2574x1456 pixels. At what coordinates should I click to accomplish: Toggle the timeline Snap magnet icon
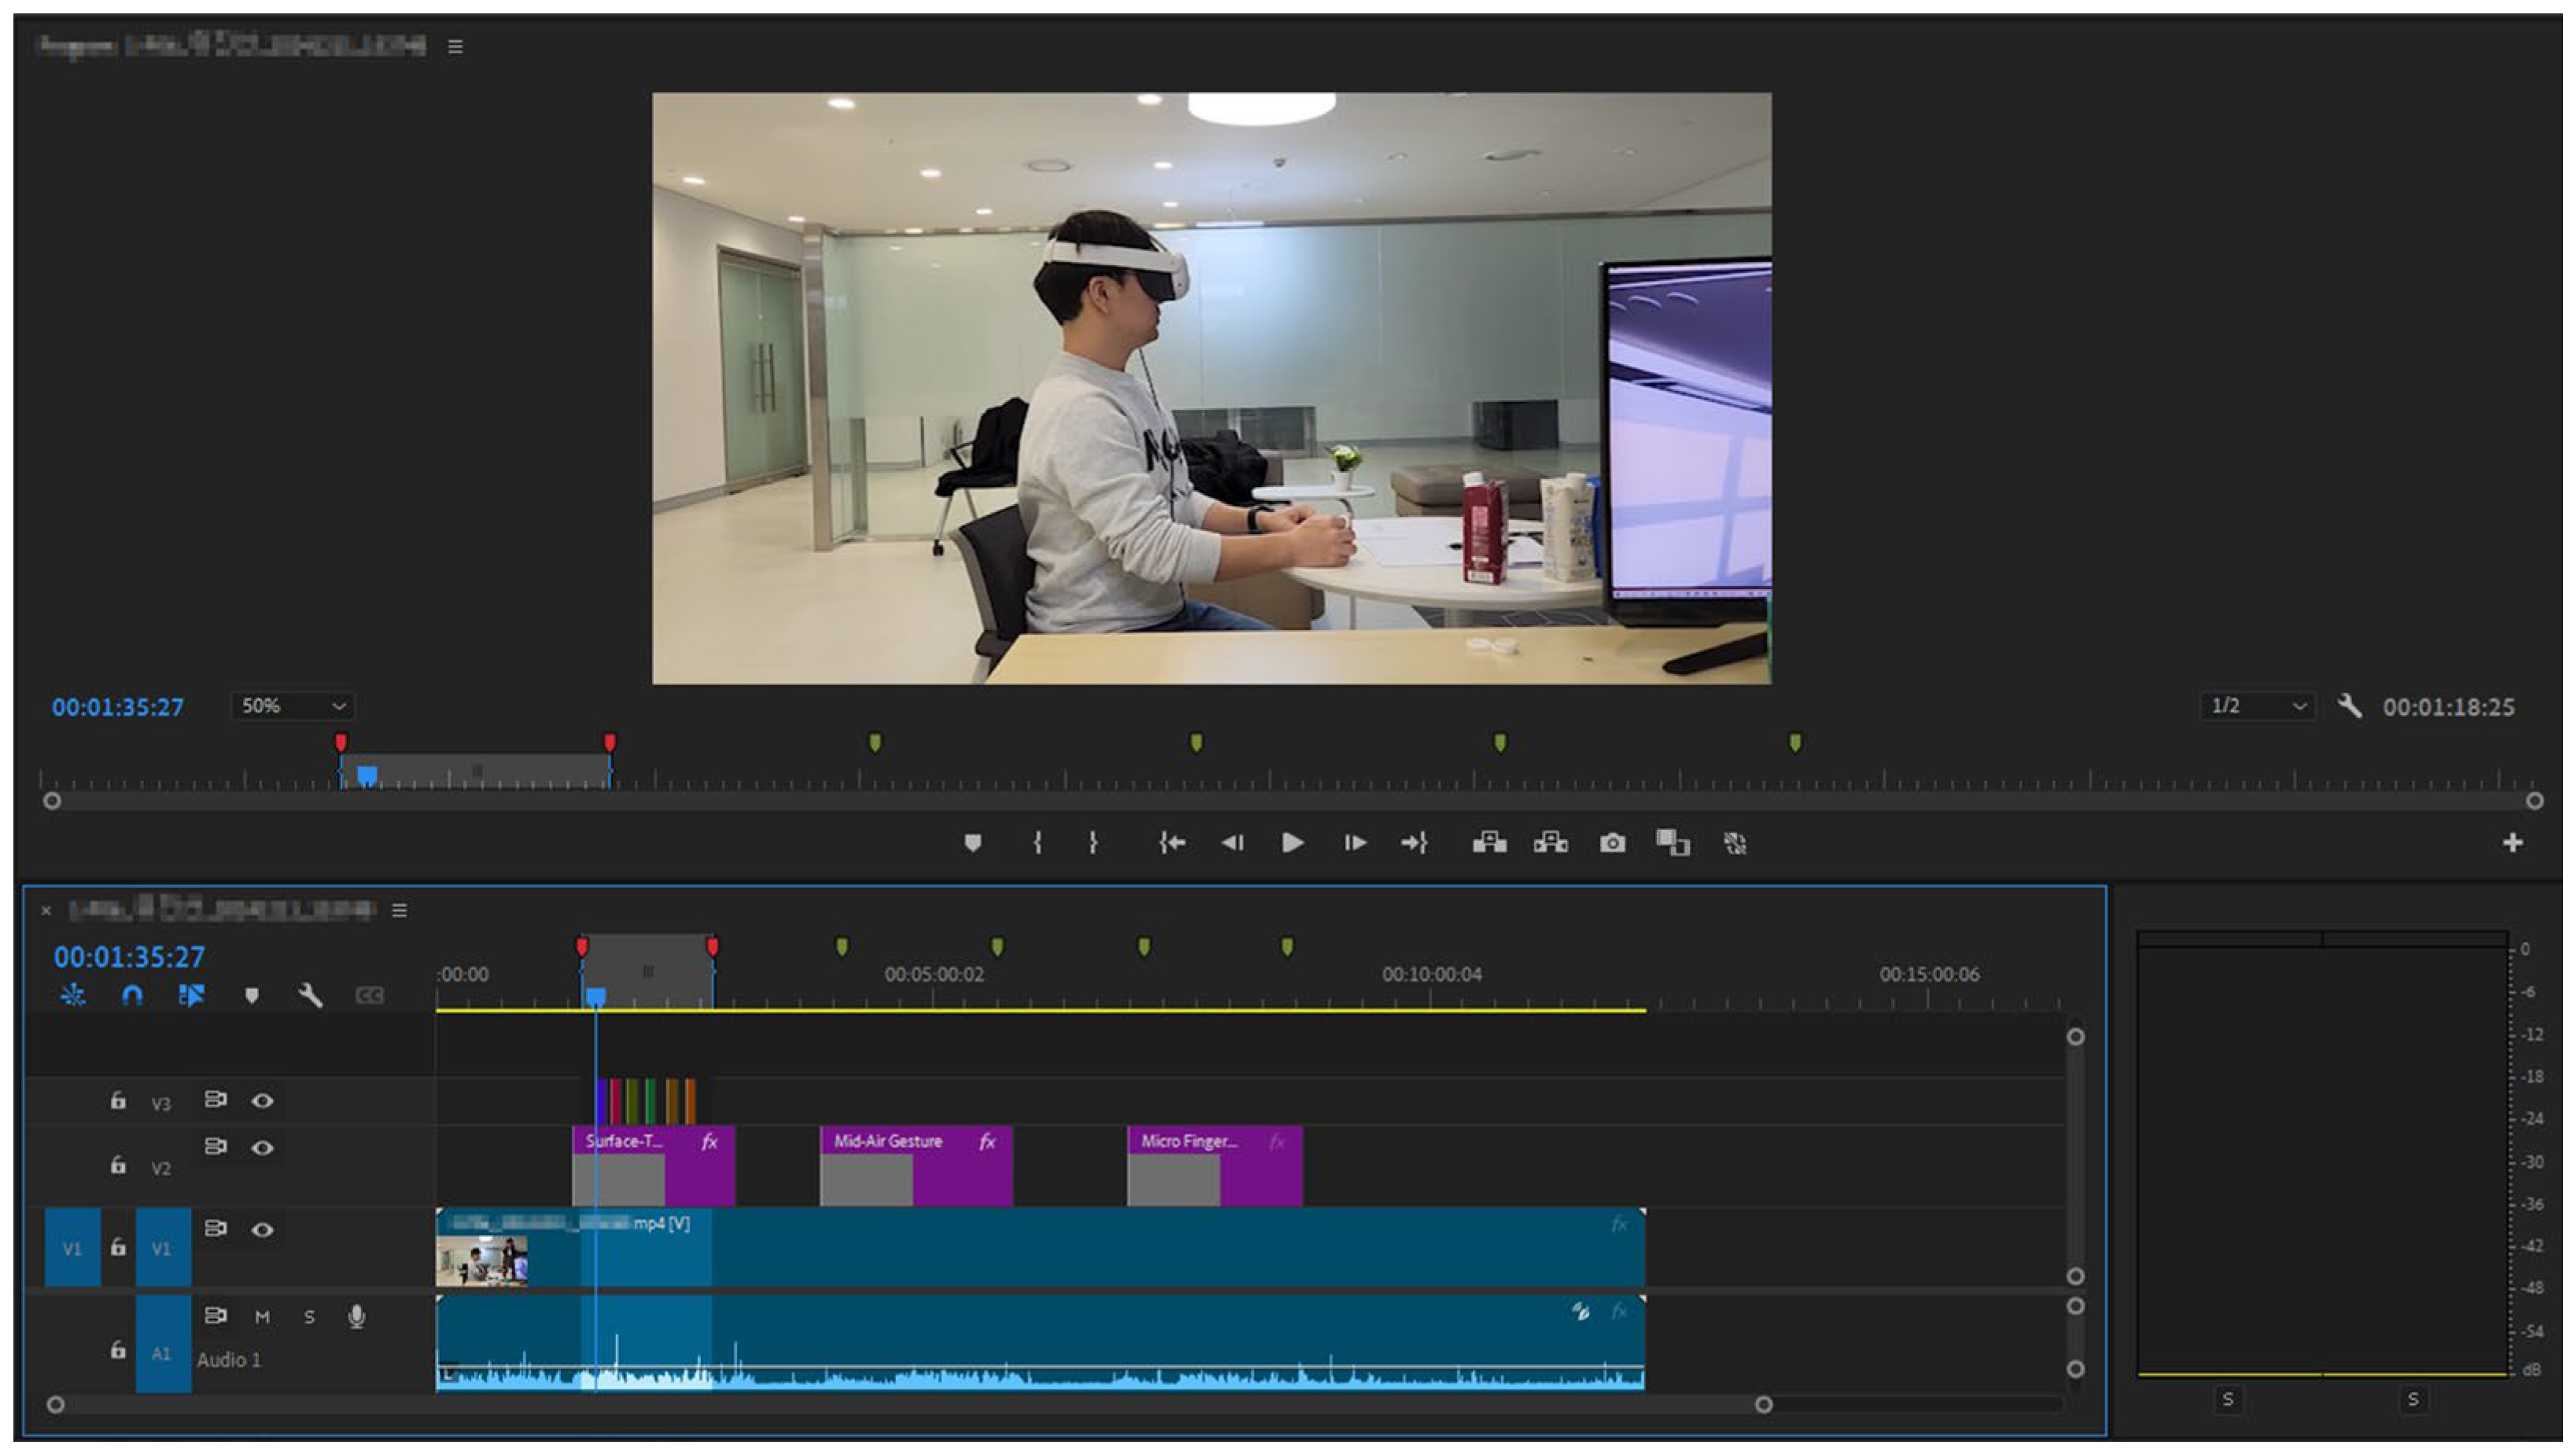coord(132,995)
